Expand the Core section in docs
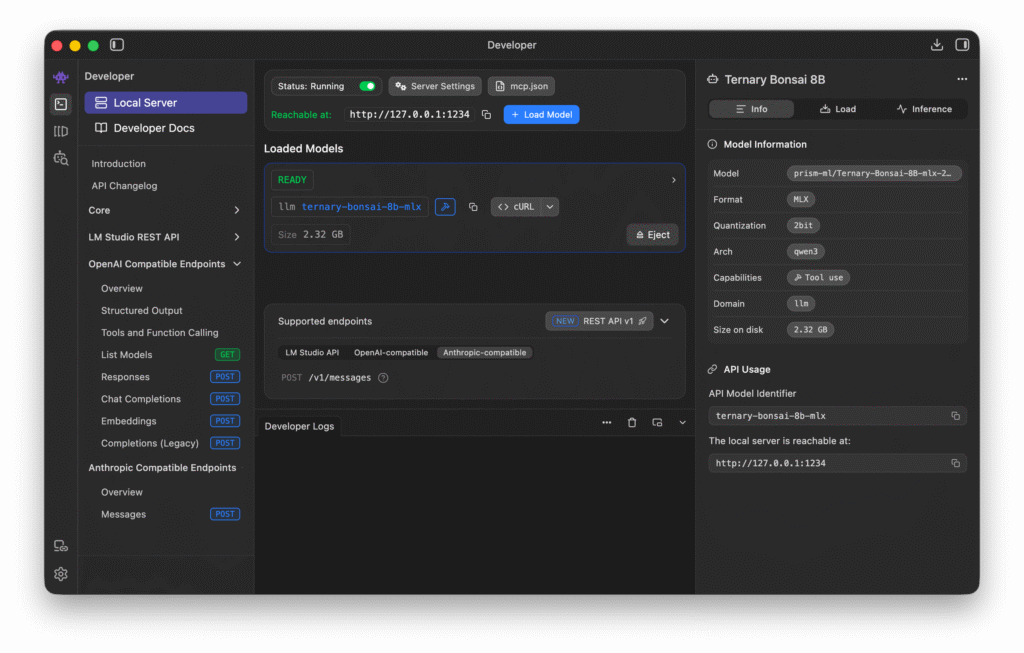 [237, 211]
